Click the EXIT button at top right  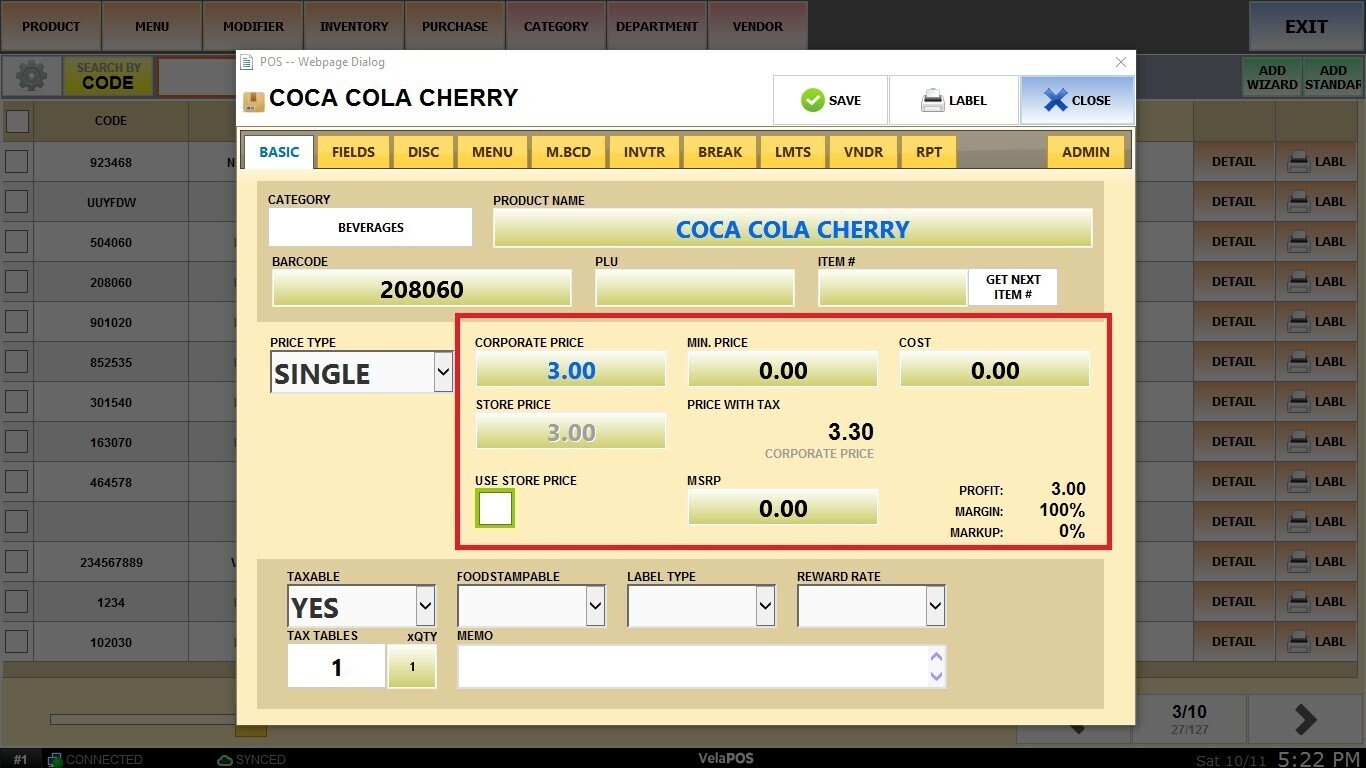(x=1306, y=26)
